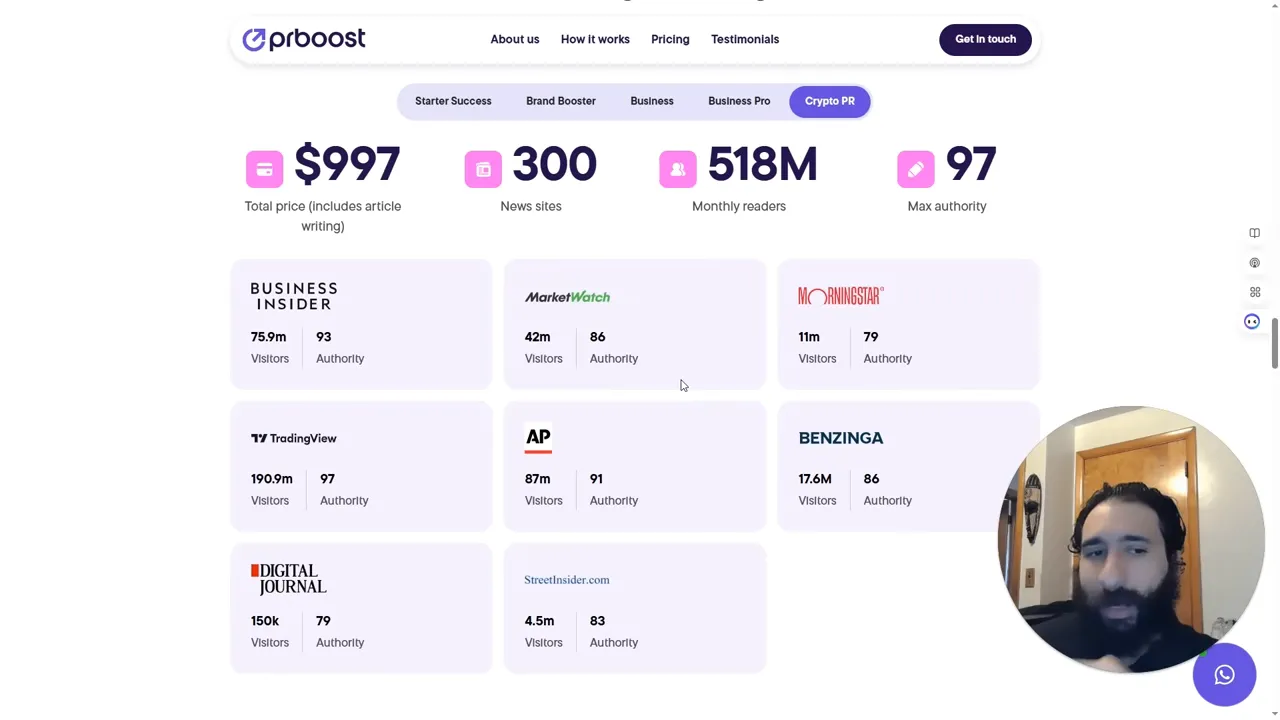Image resolution: width=1280 pixels, height=720 pixels.
Task: Select the Starter Success plan tab
Action: [453, 101]
